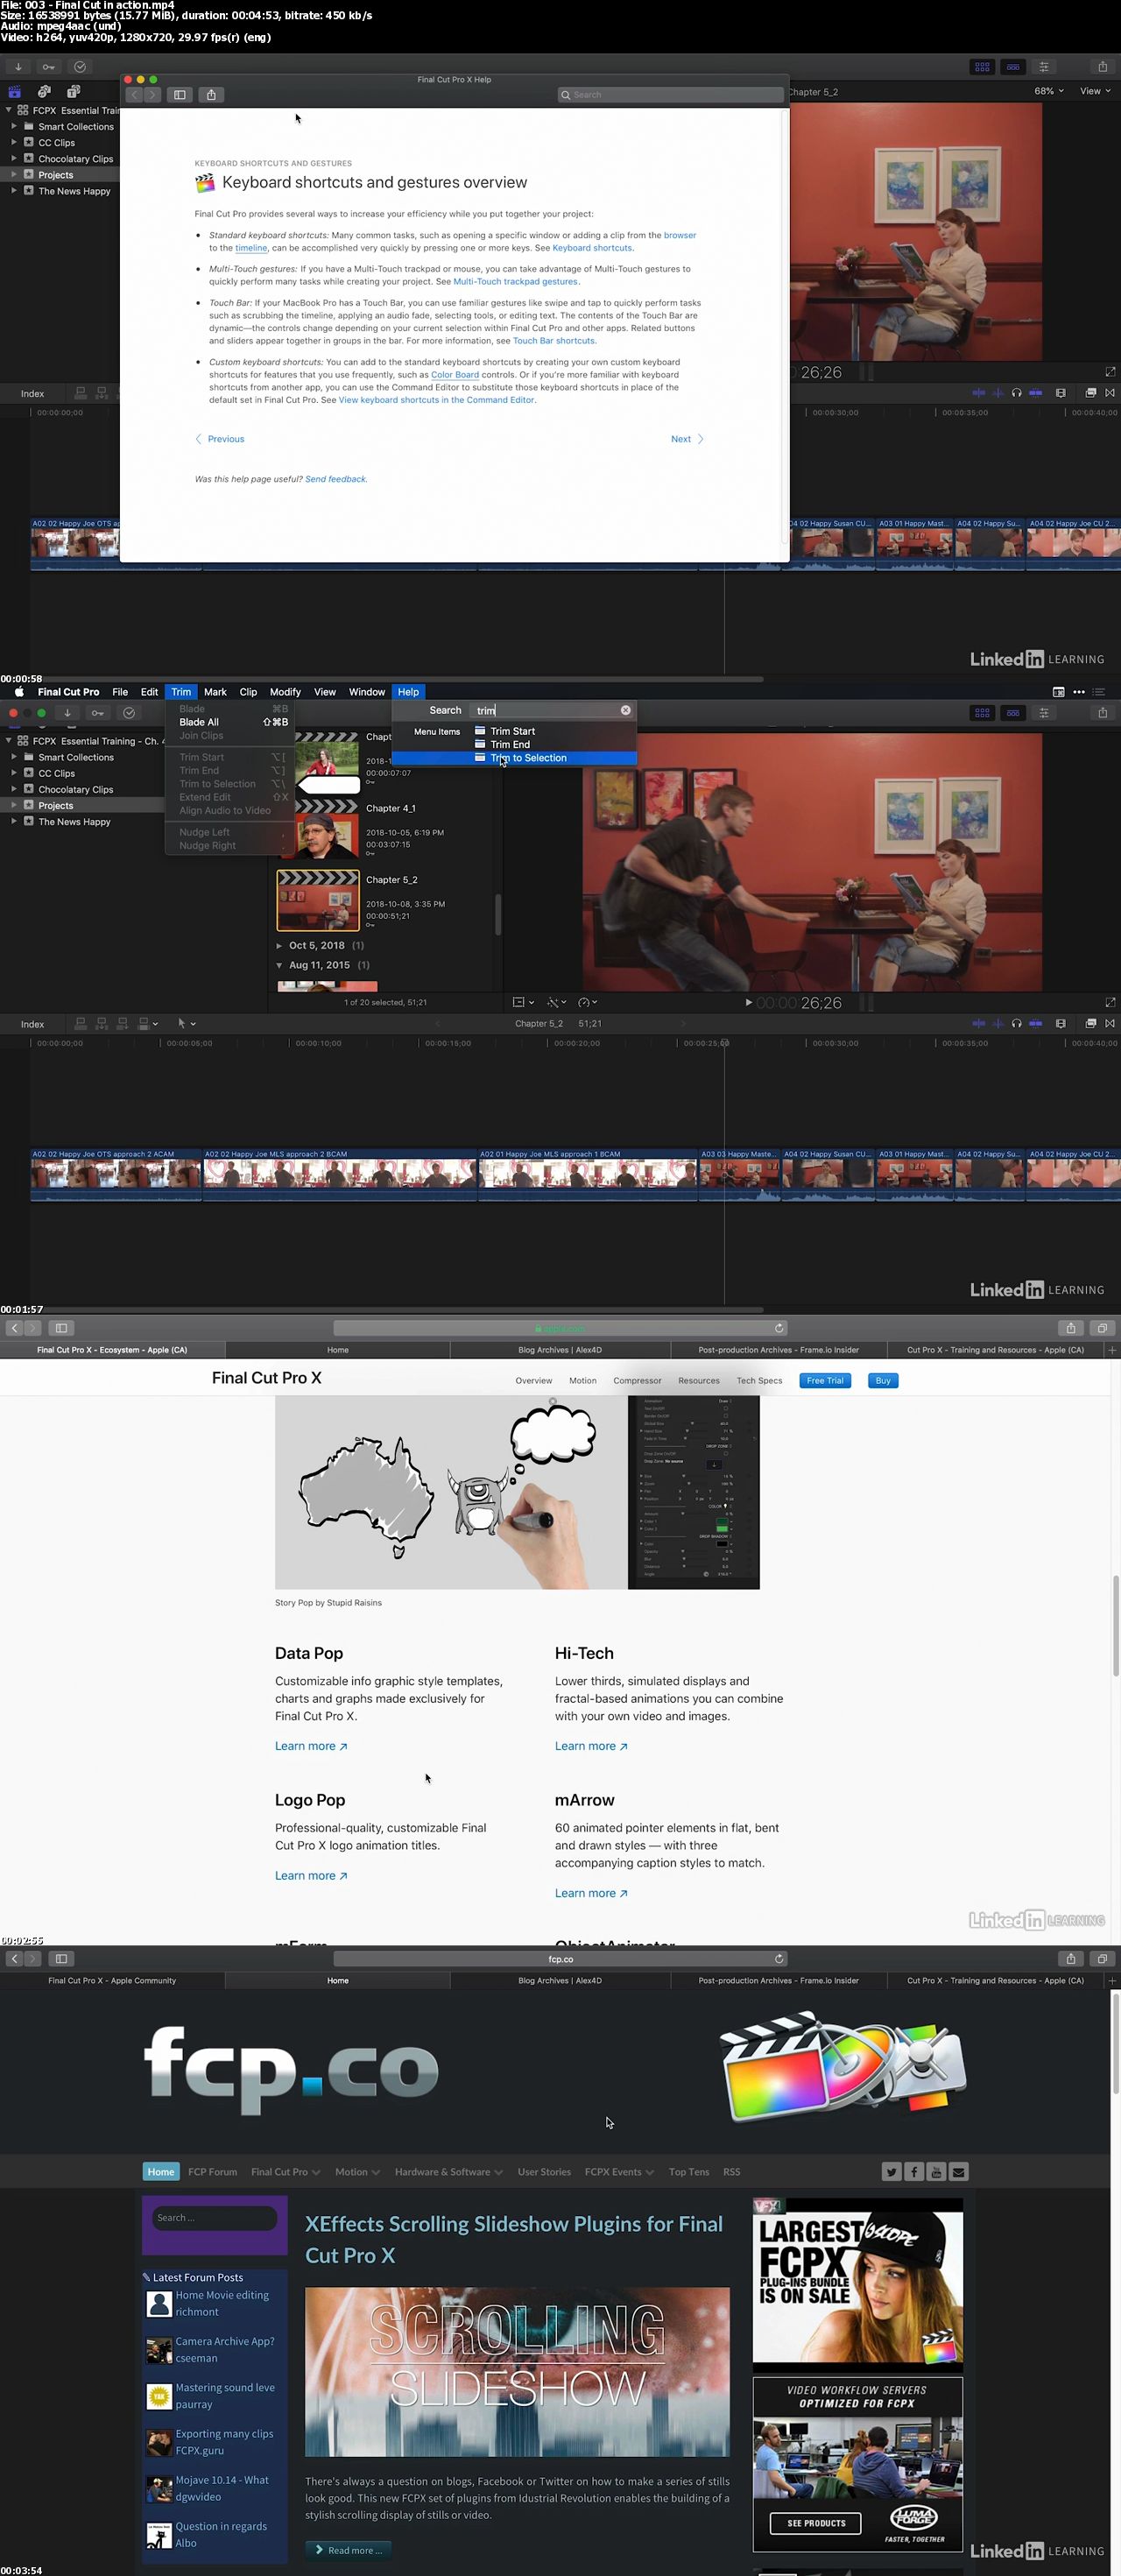Open the select tool dropdown next to the Index button

click(186, 1023)
